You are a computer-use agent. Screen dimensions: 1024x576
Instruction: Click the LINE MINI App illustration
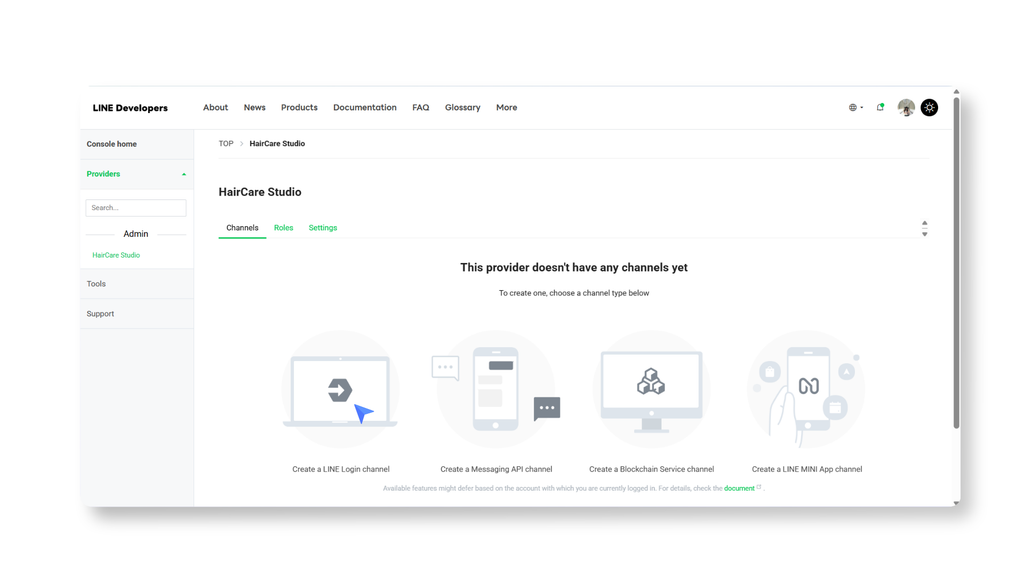coord(807,391)
